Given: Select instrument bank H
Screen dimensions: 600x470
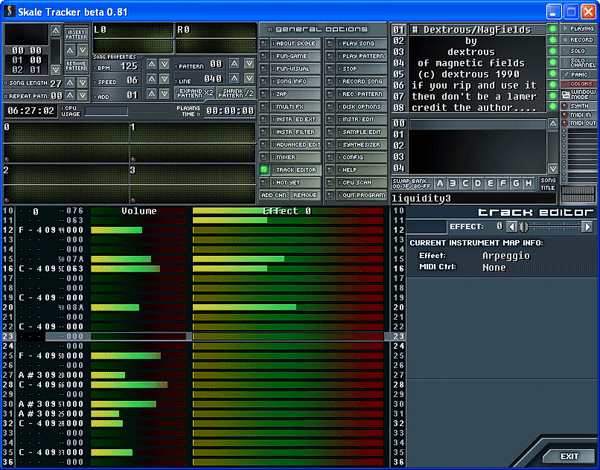Looking at the screenshot, I should coord(528,184).
